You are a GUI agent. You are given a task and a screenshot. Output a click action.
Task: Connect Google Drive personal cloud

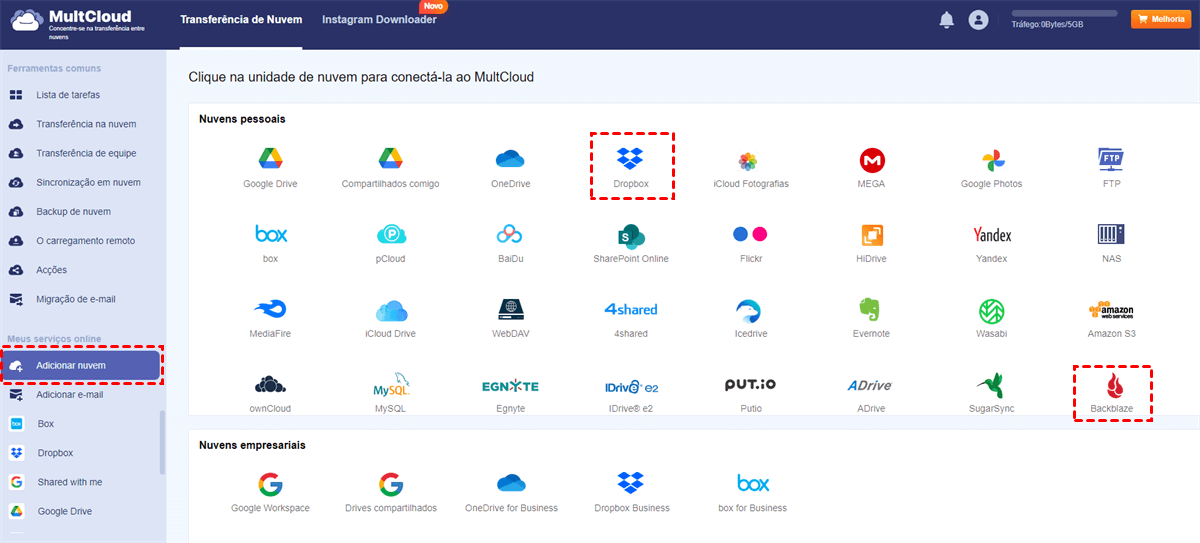click(270, 168)
